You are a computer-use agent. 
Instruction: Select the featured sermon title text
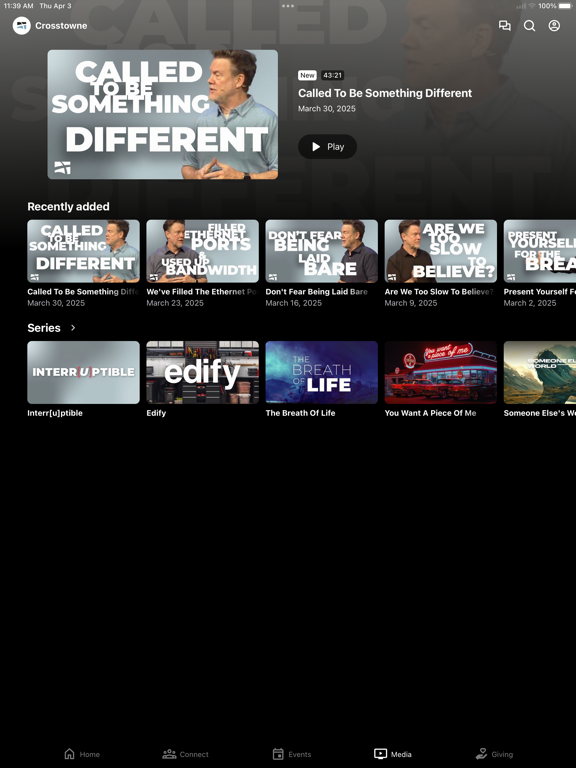(385, 93)
